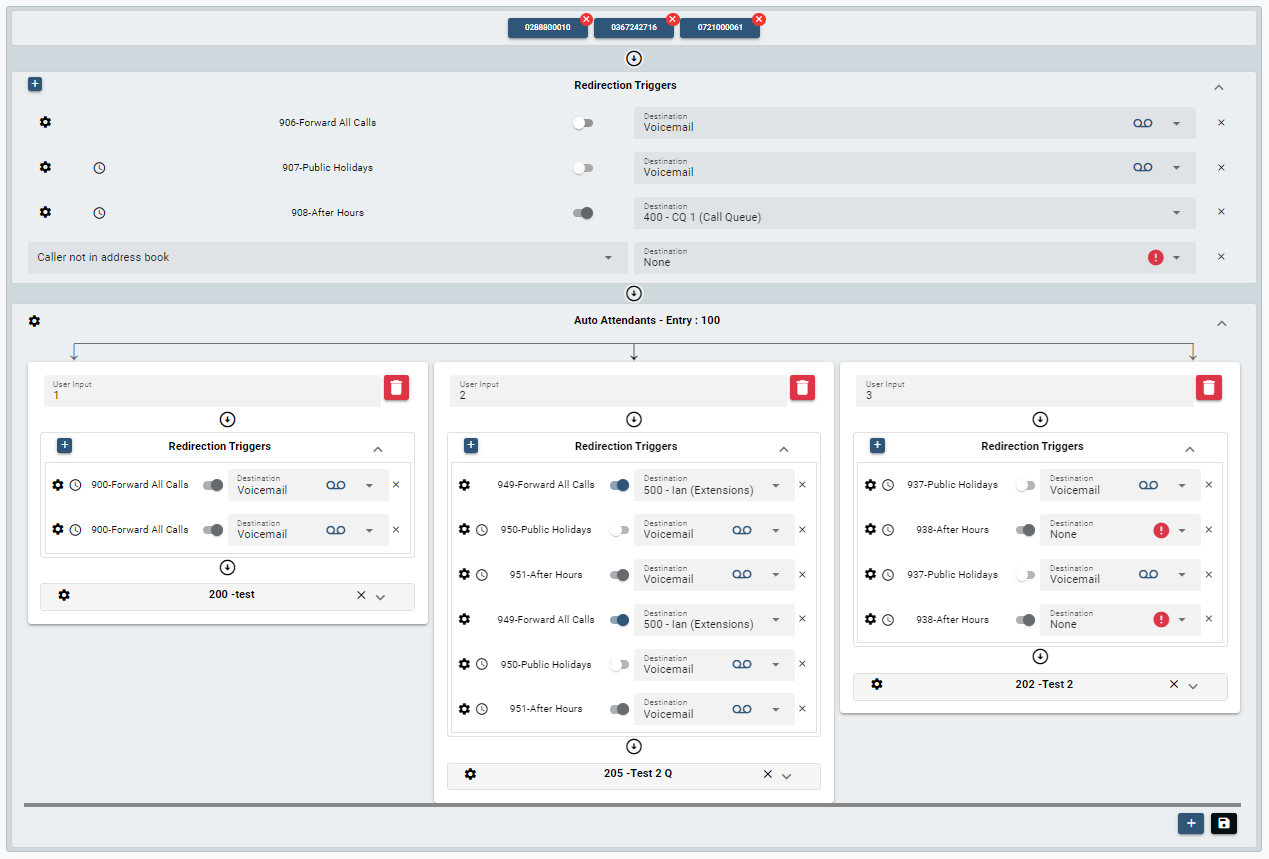Click the plus button beside the save icon
This screenshot has width=1269, height=859.
[x=1190, y=823]
